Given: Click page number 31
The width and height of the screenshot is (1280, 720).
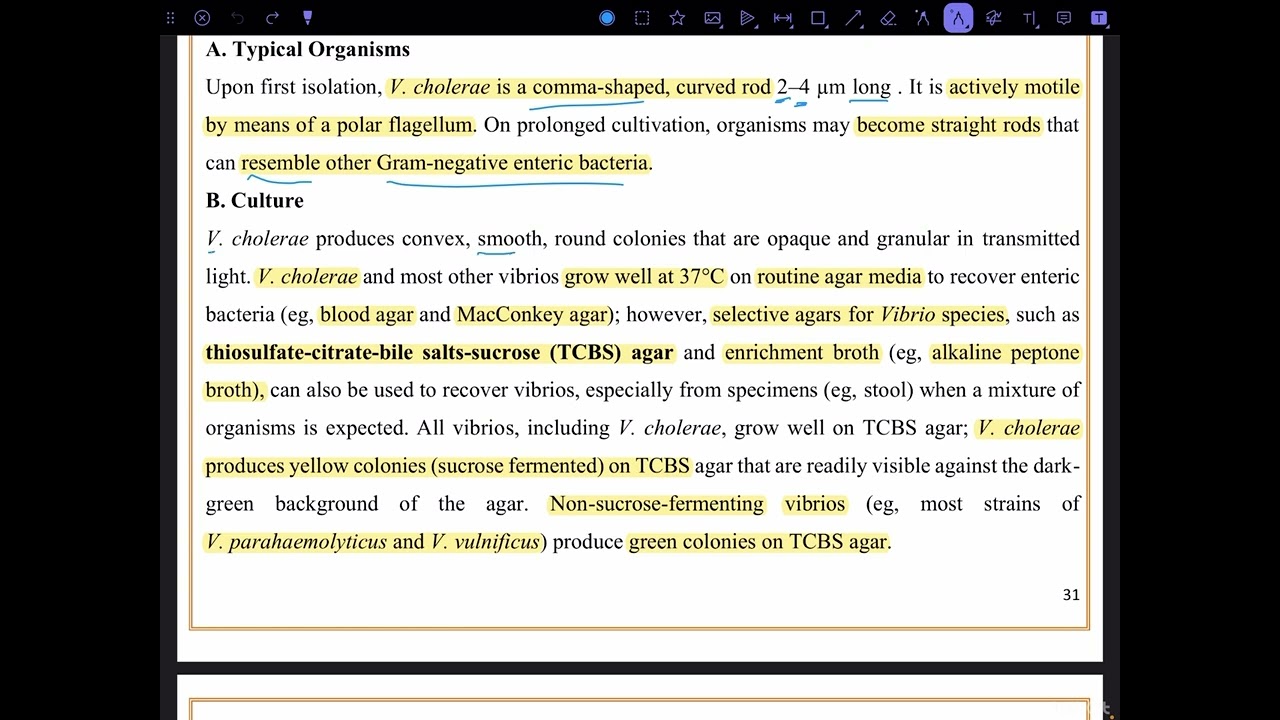Looking at the screenshot, I should 1071,595.
